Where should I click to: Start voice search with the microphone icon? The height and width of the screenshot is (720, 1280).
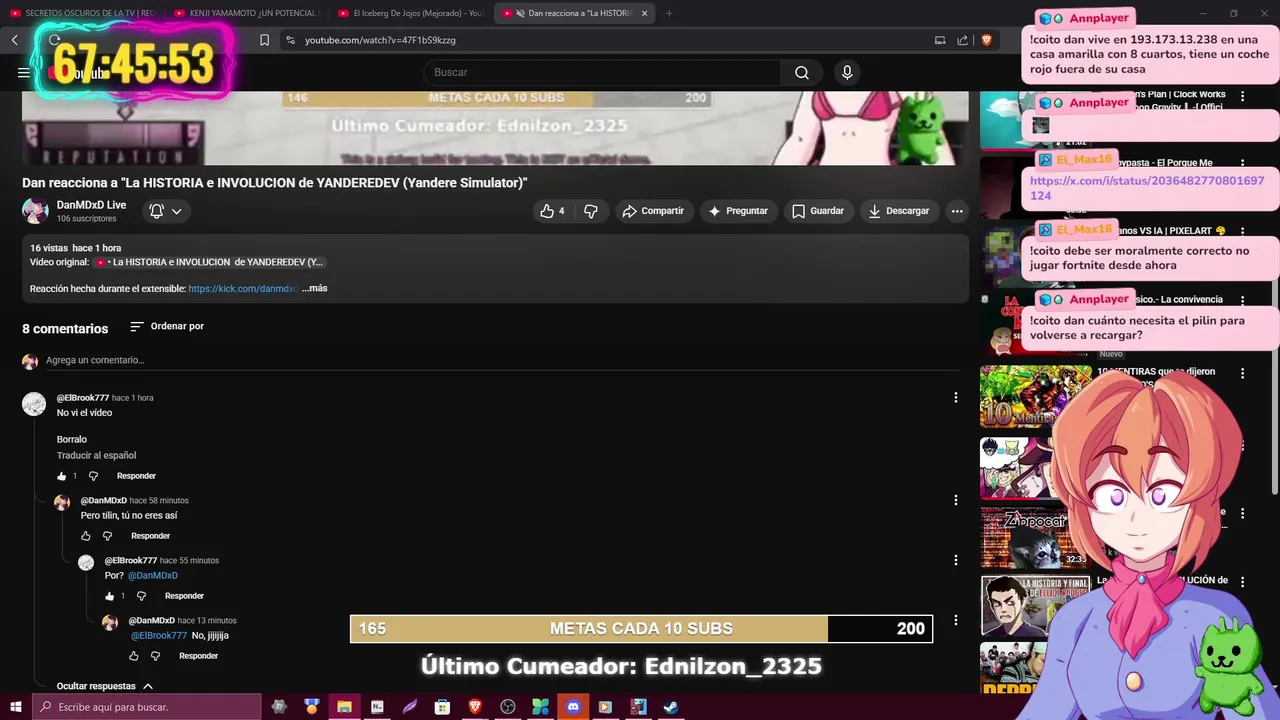click(847, 72)
